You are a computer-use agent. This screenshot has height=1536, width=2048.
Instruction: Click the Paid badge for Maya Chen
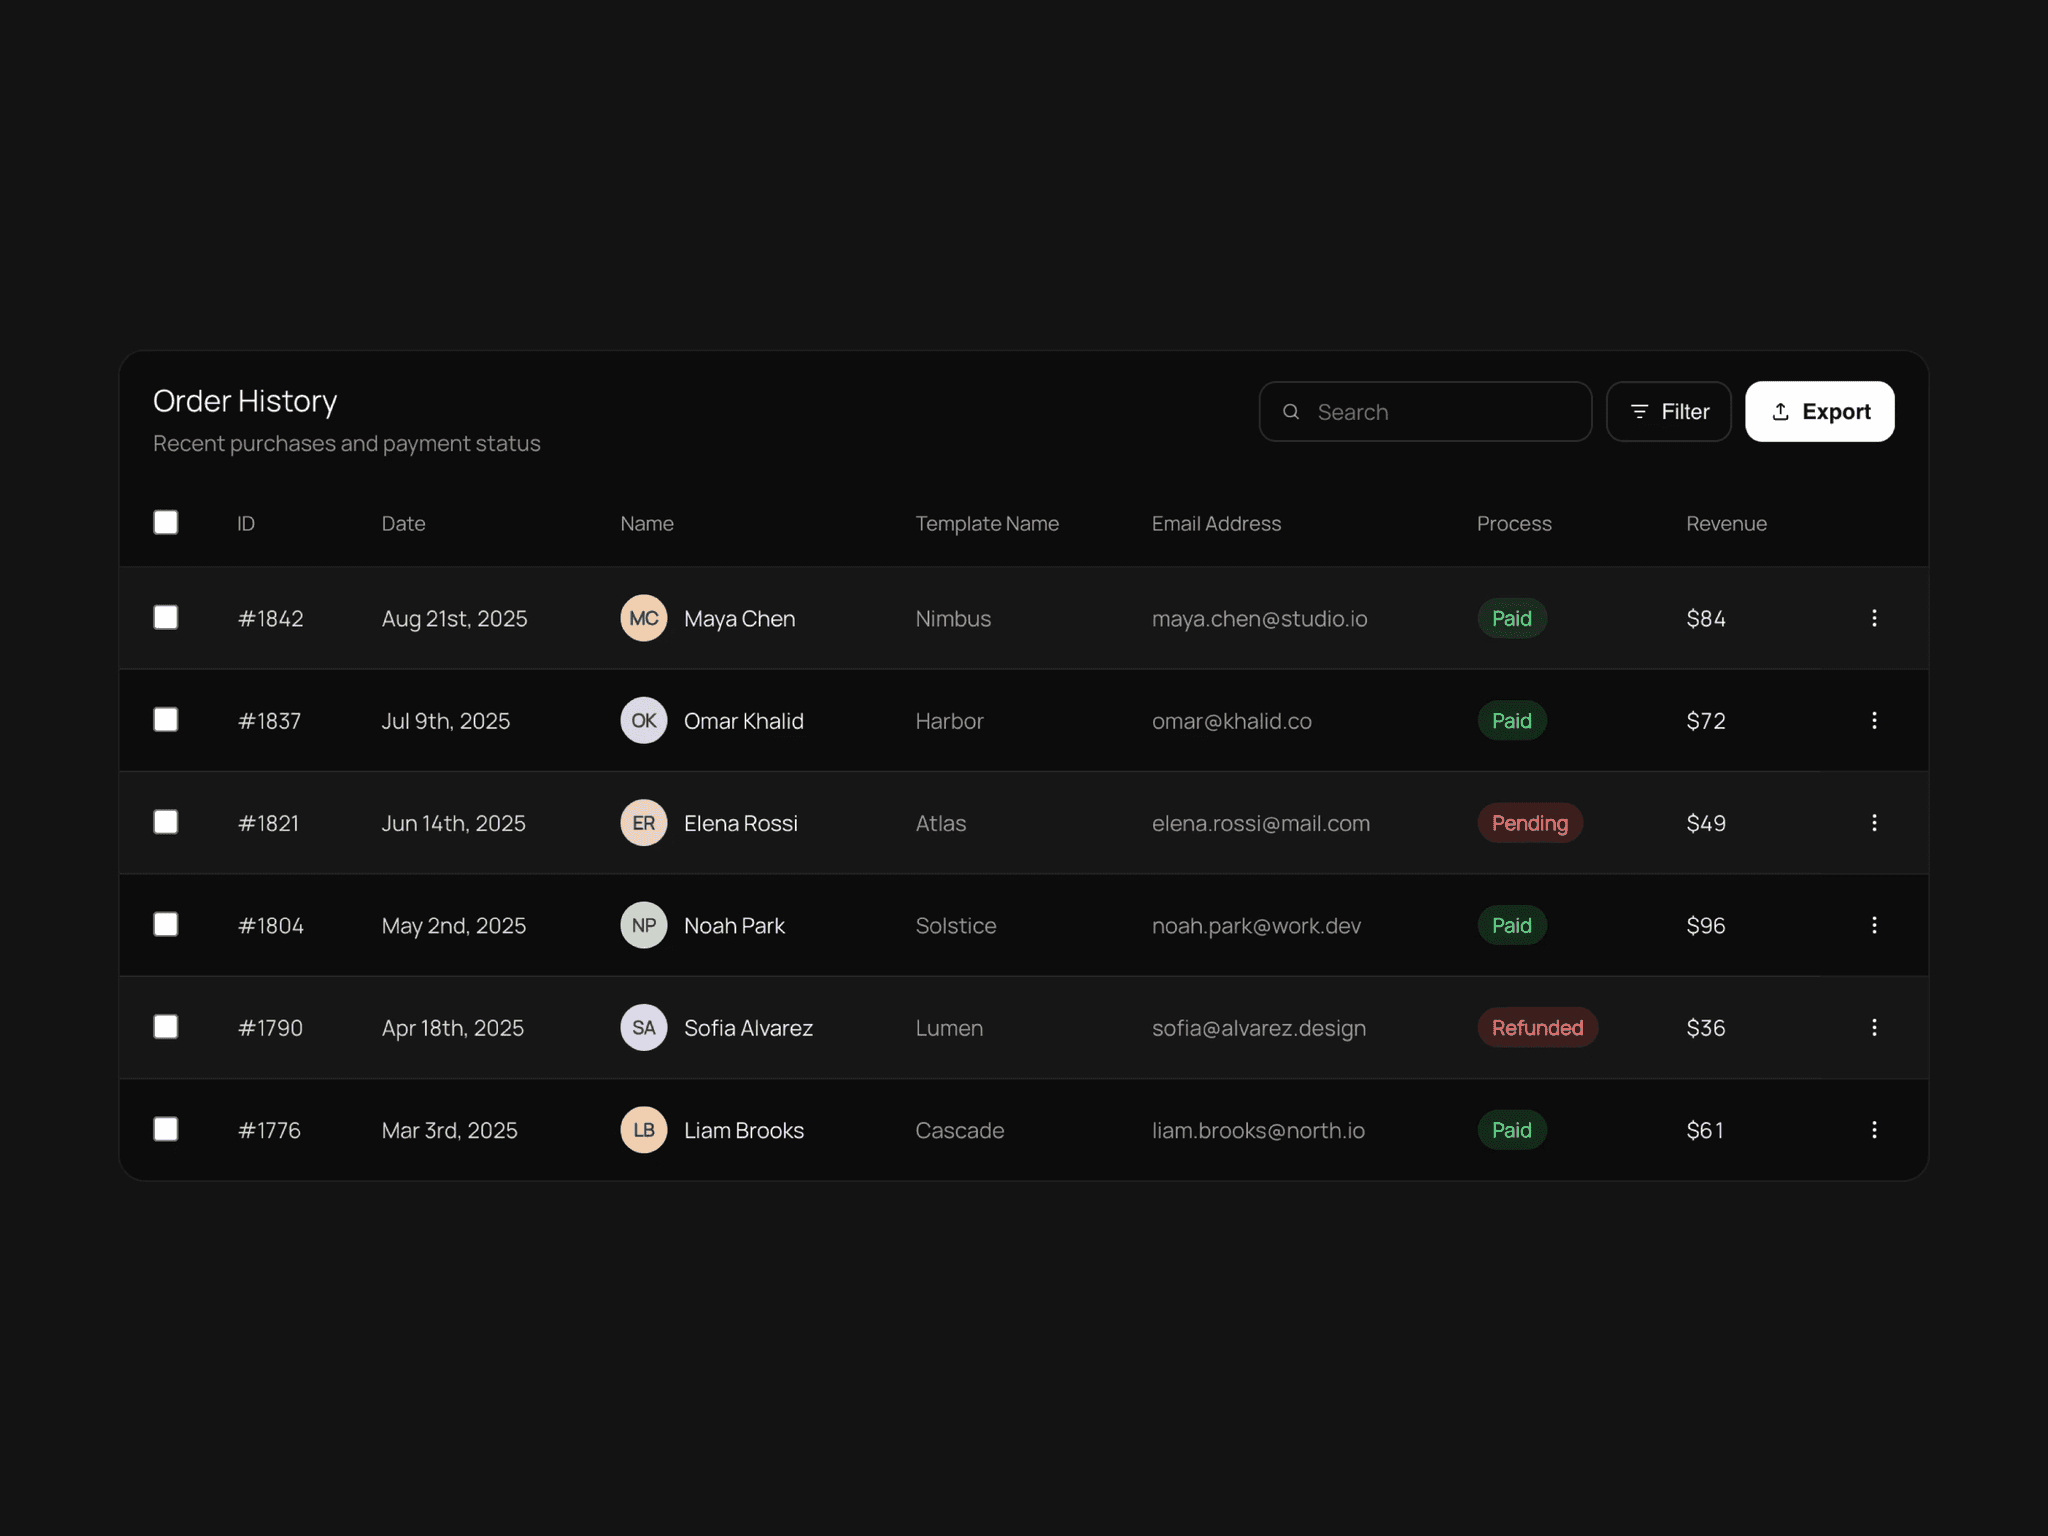(1512, 618)
